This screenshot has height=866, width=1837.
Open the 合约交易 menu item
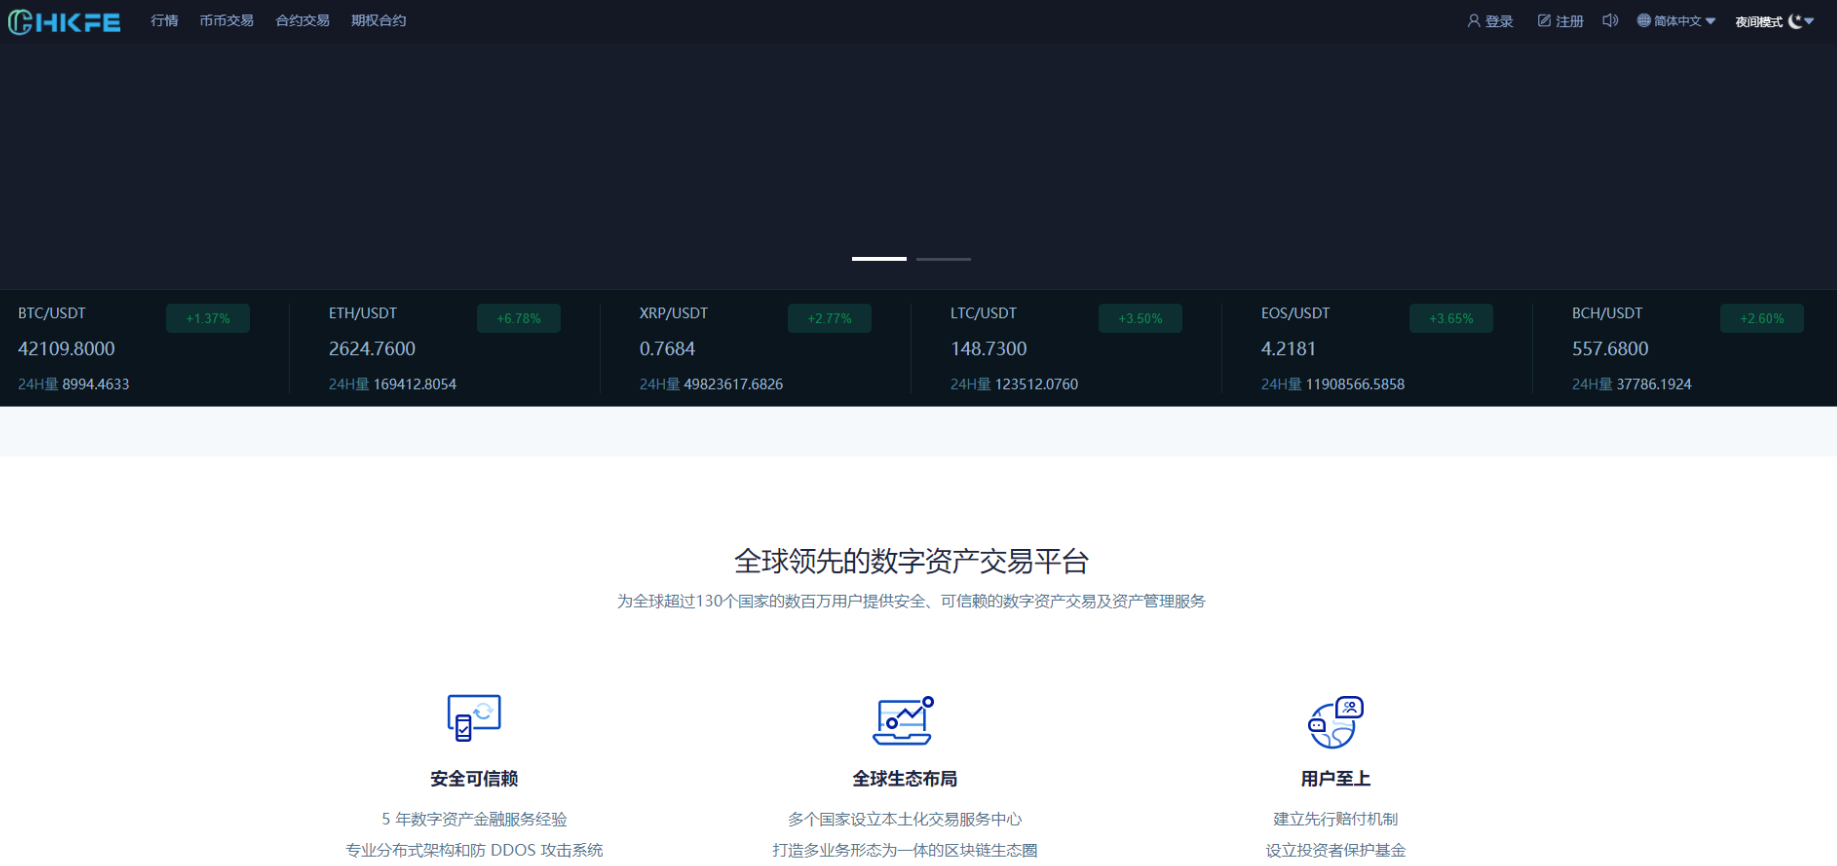pos(302,21)
